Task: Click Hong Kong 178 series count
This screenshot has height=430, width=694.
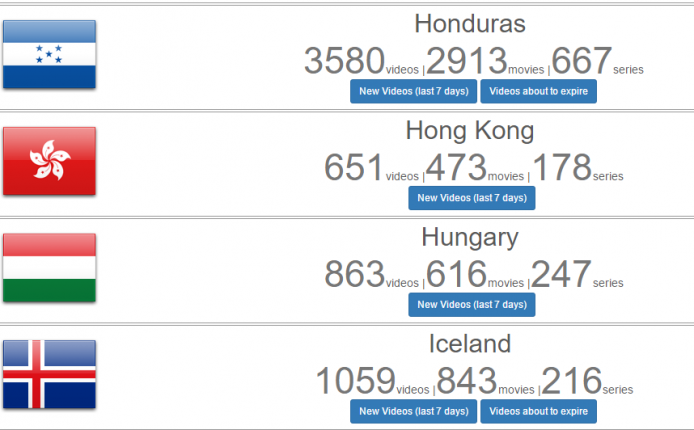Action: (x=561, y=168)
